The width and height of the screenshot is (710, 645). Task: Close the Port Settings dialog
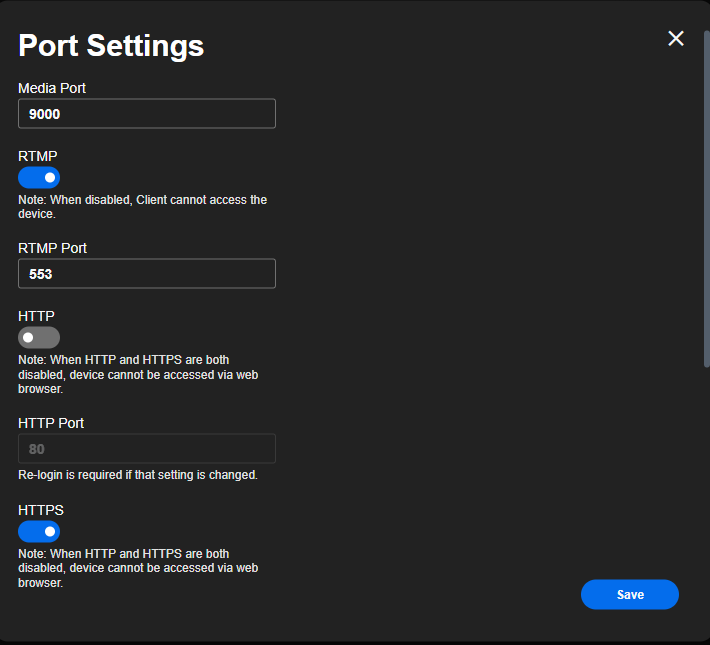(x=676, y=38)
